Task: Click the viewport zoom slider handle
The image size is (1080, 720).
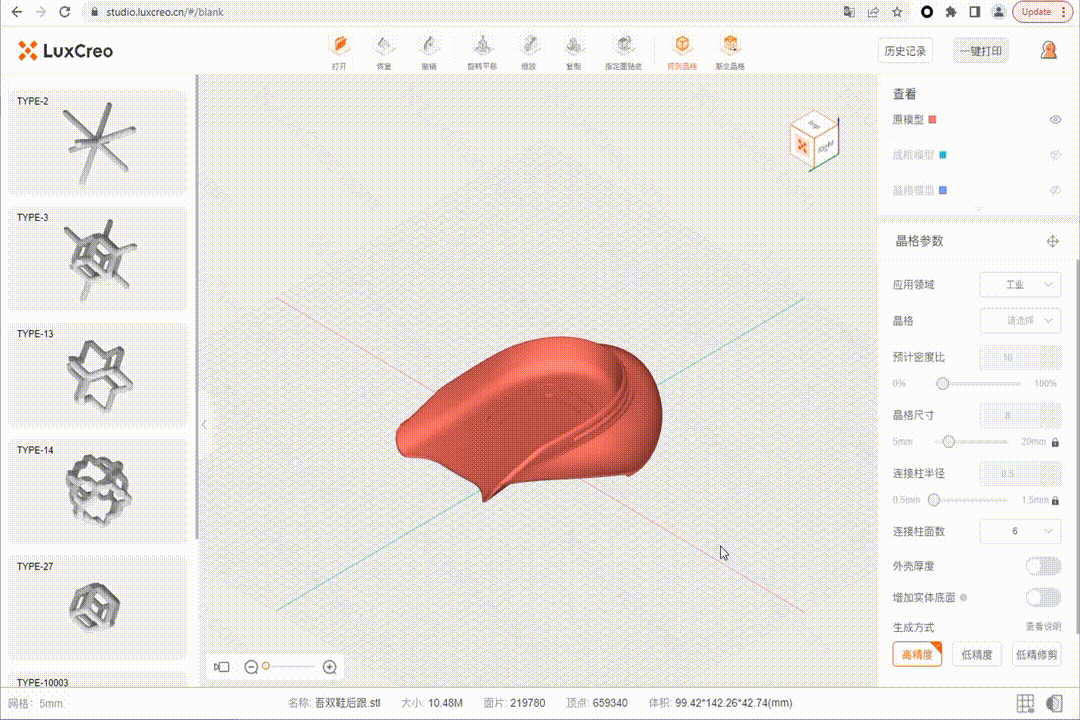Action: [266, 666]
